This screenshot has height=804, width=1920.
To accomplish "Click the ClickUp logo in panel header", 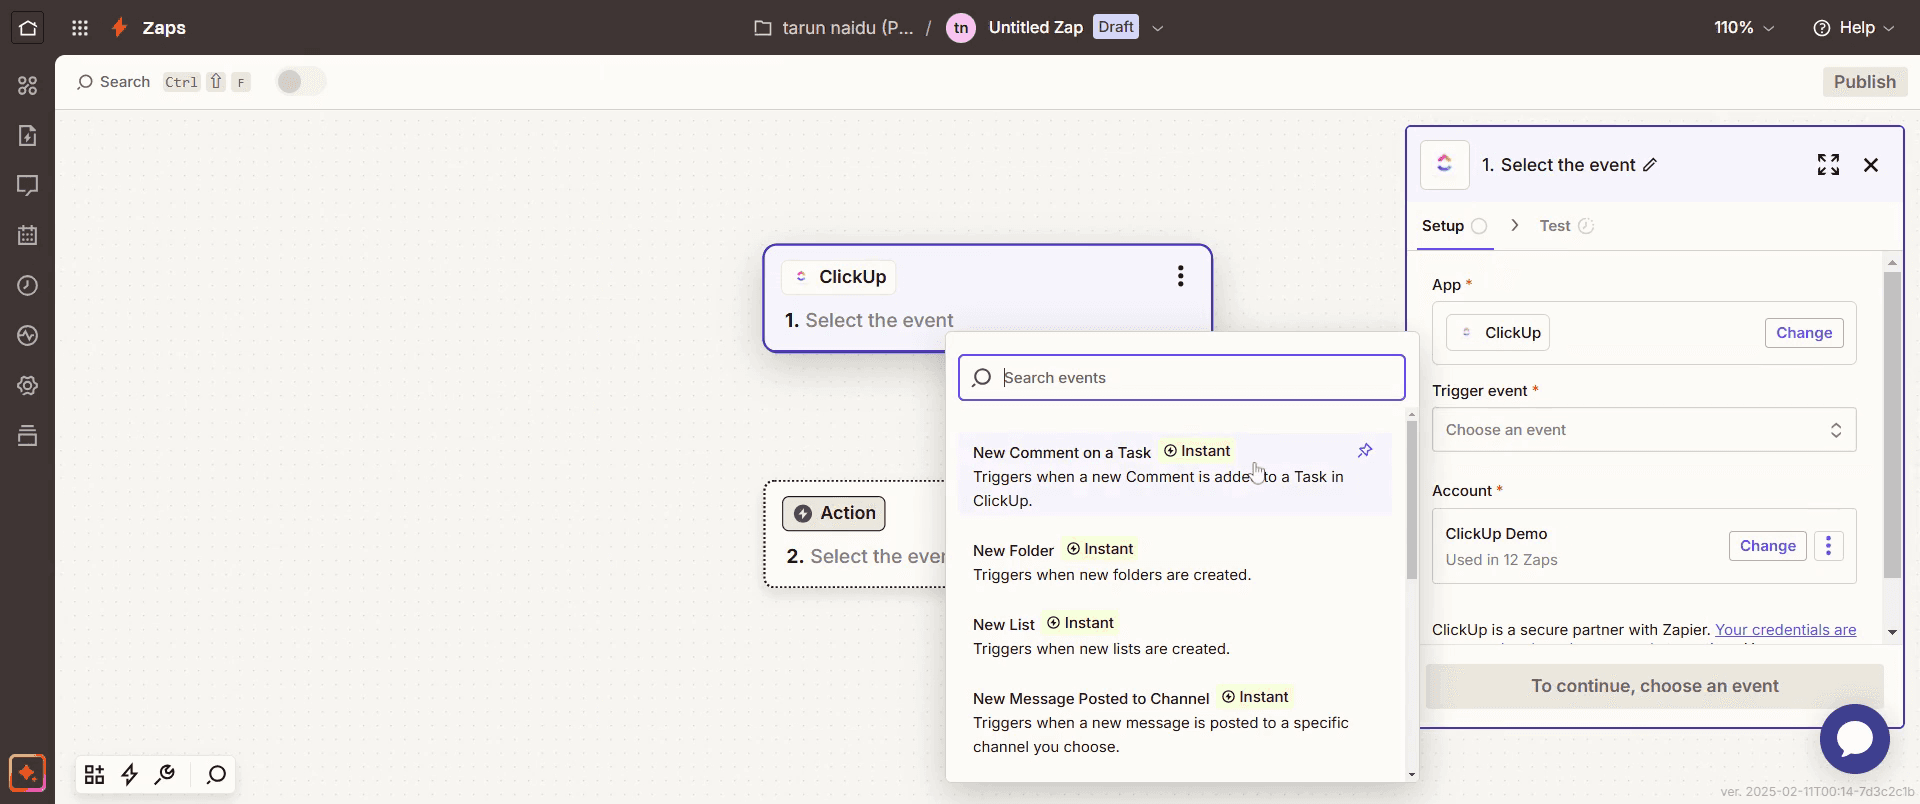I will click(x=1445, y=165).
